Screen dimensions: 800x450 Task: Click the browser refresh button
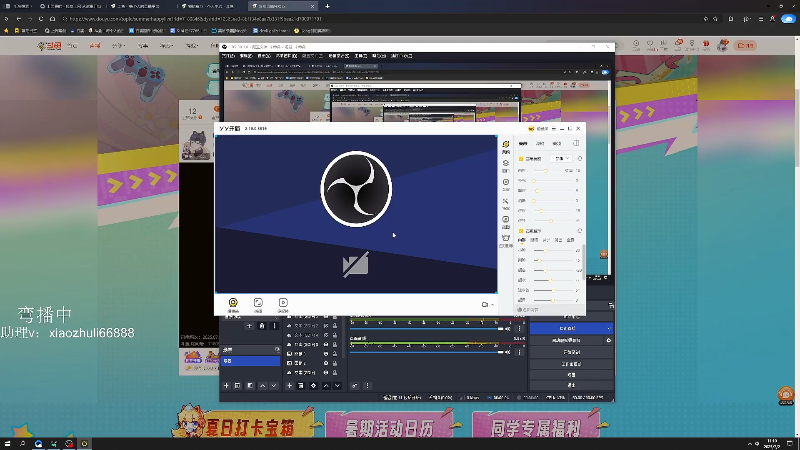pos(41,19)
